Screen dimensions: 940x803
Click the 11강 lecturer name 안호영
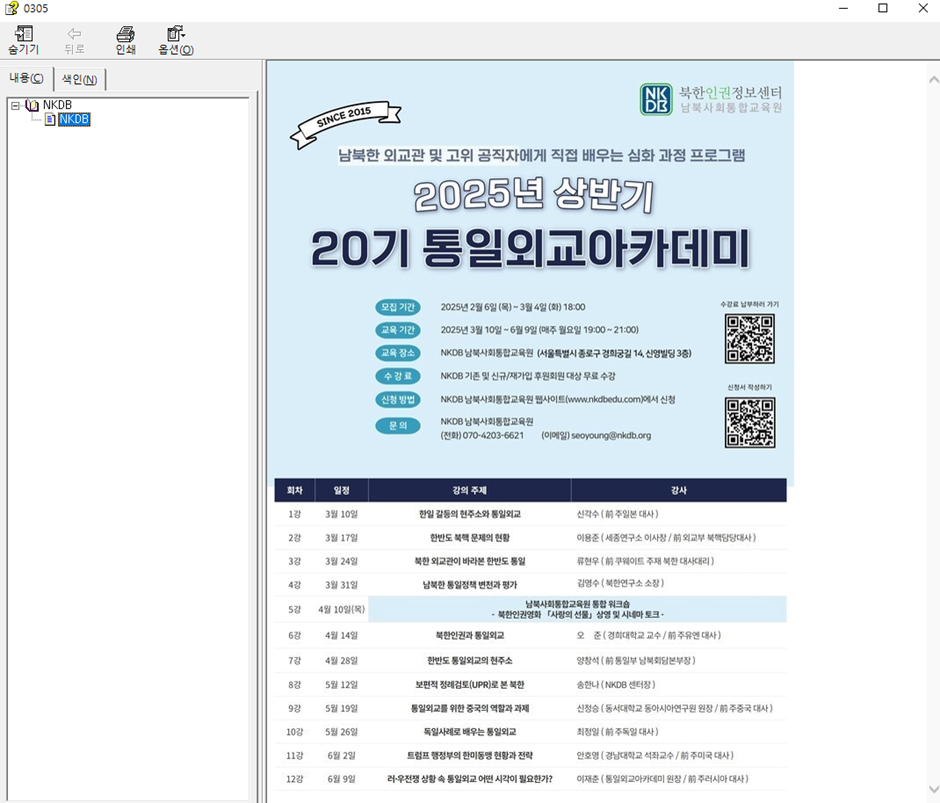(x=588, y=756)
